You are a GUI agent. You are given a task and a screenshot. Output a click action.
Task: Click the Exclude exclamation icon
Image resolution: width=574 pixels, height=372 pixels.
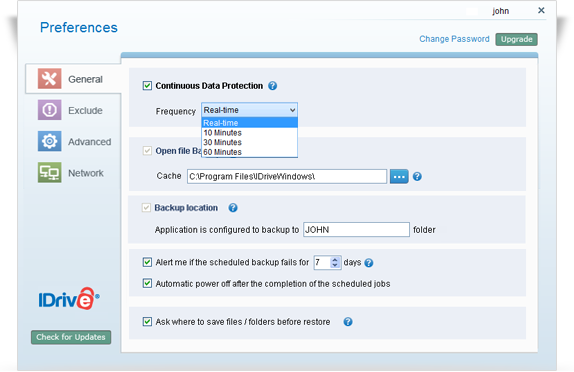tap(49, 110)
